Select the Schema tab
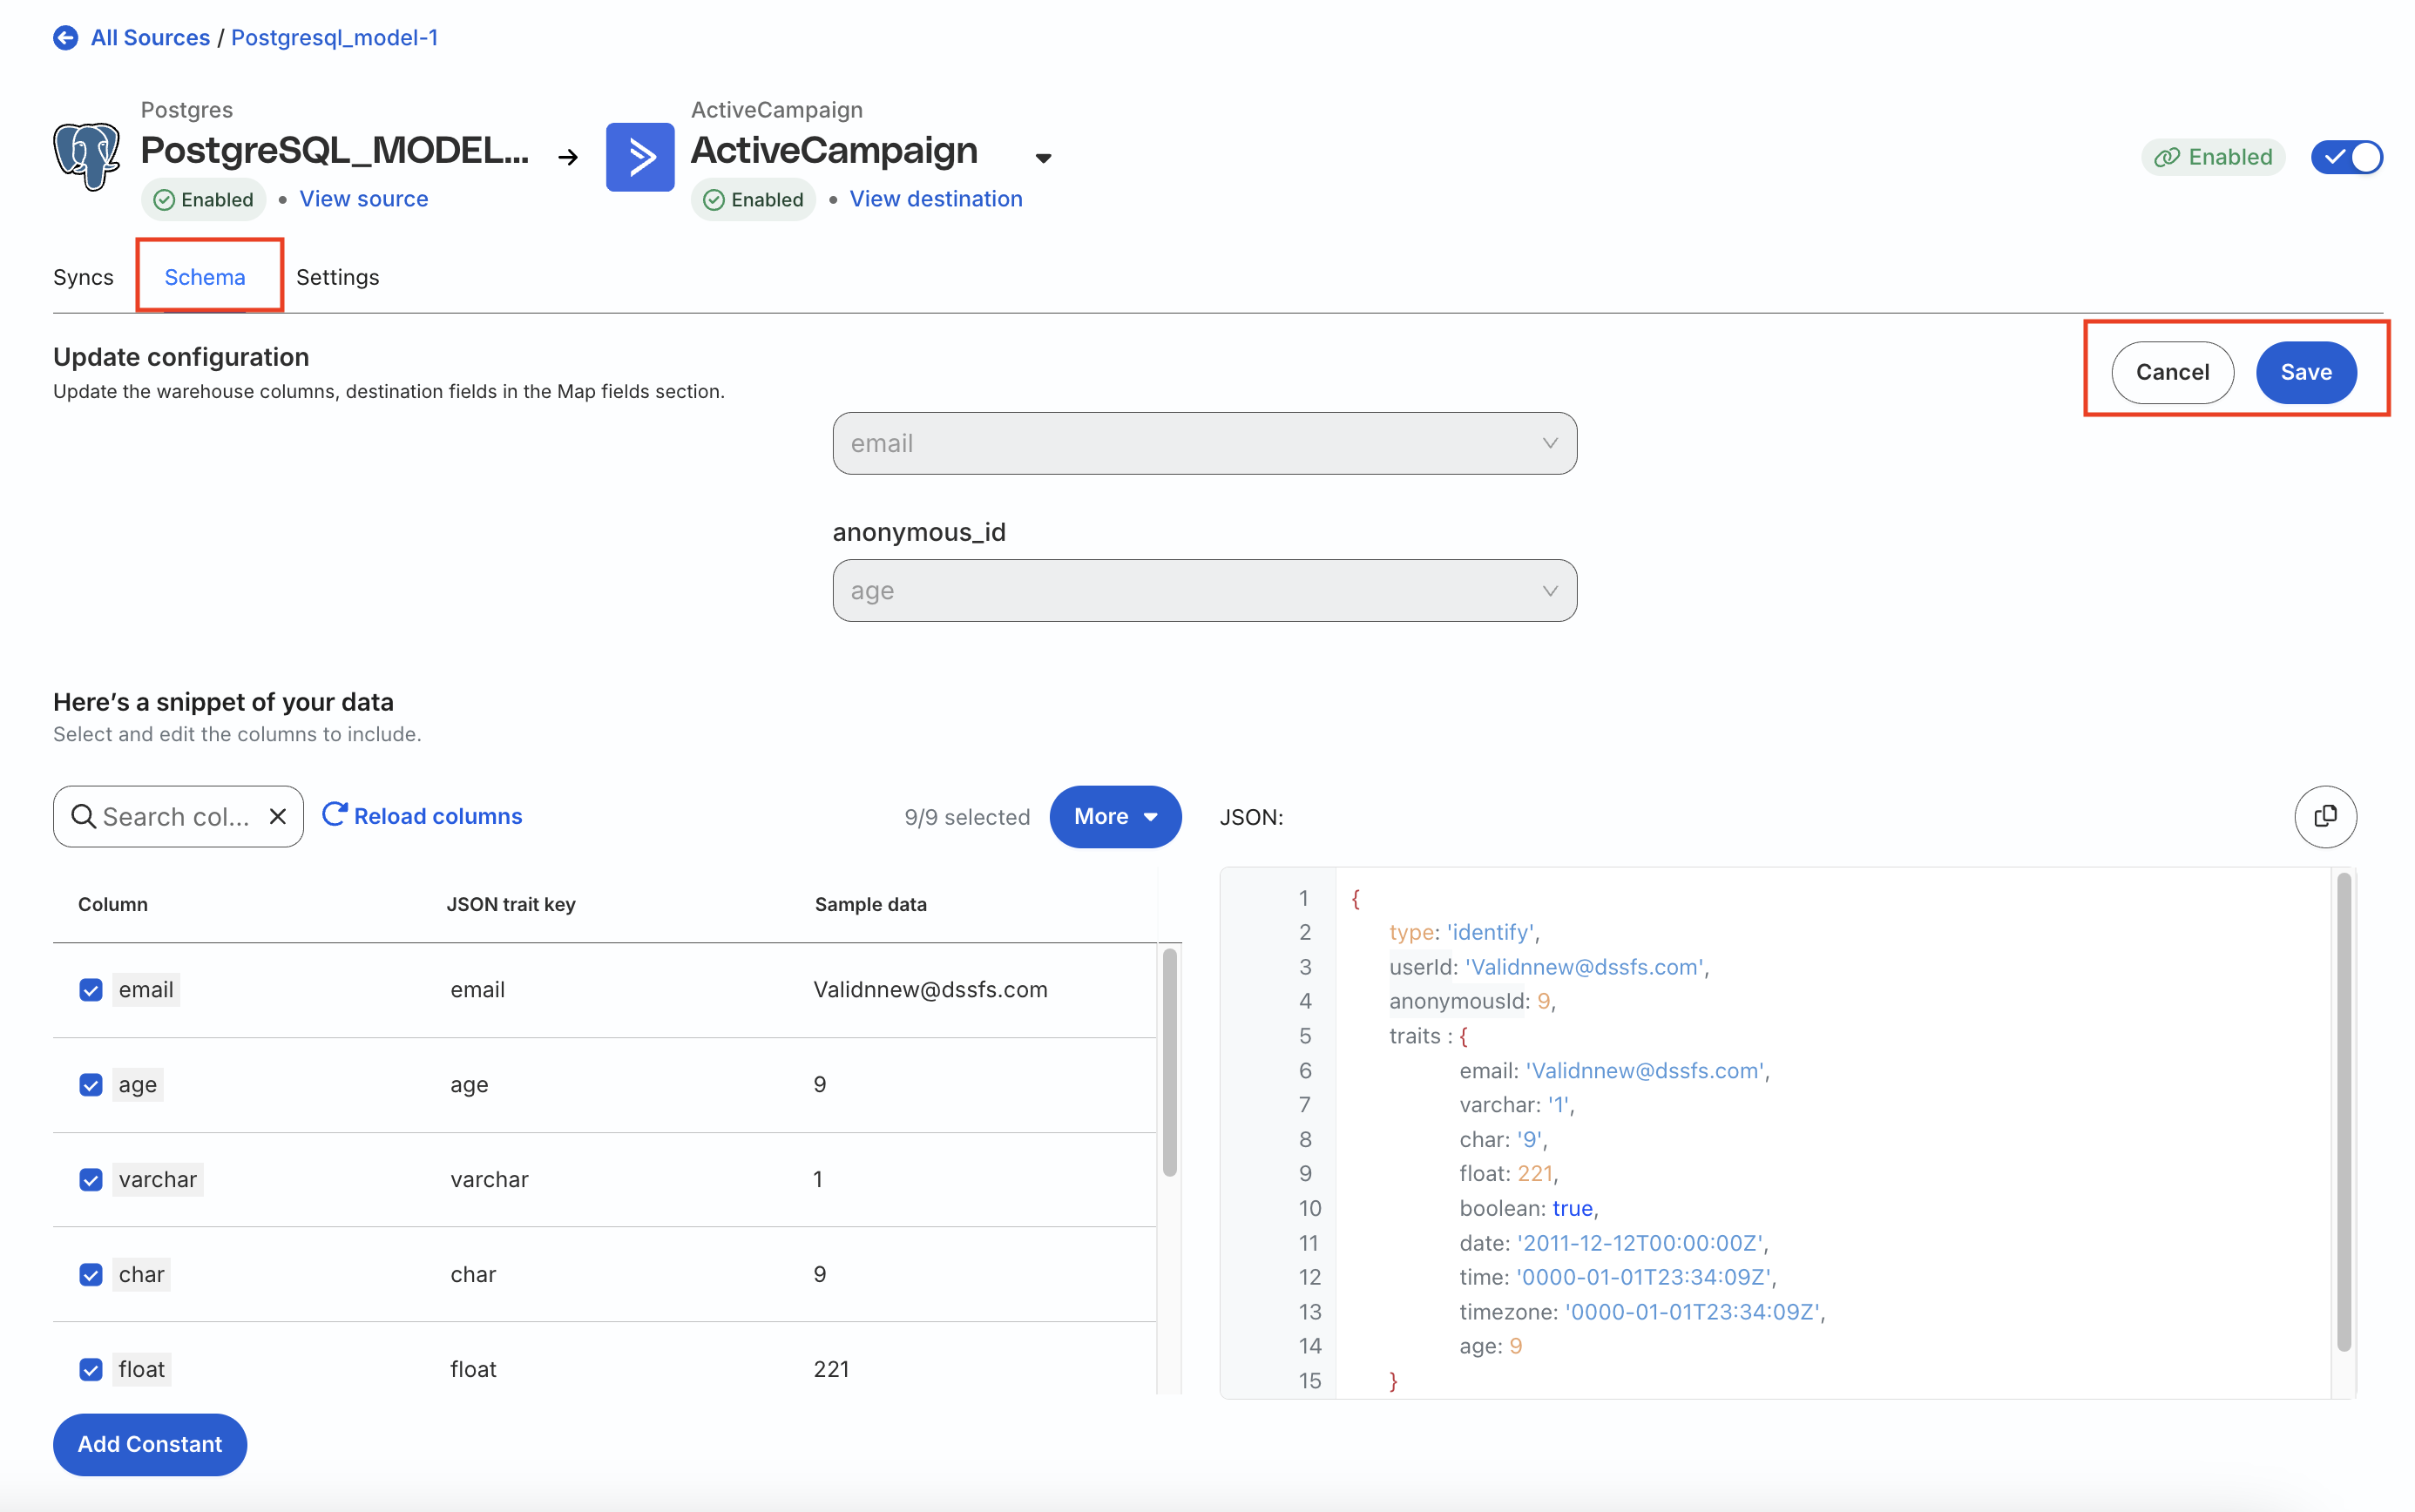 click(x=205, y=277)
